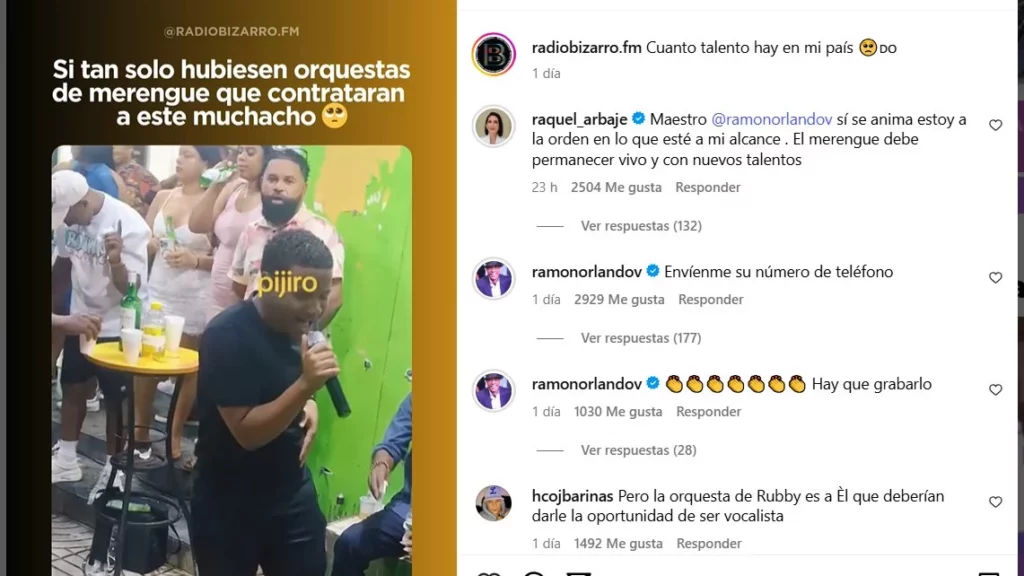Open ramonorlandov's avatar on the 'Hay que grabarlo' comment
Viewport: 1024px width, 576px height.
click(x=494, y=391)
